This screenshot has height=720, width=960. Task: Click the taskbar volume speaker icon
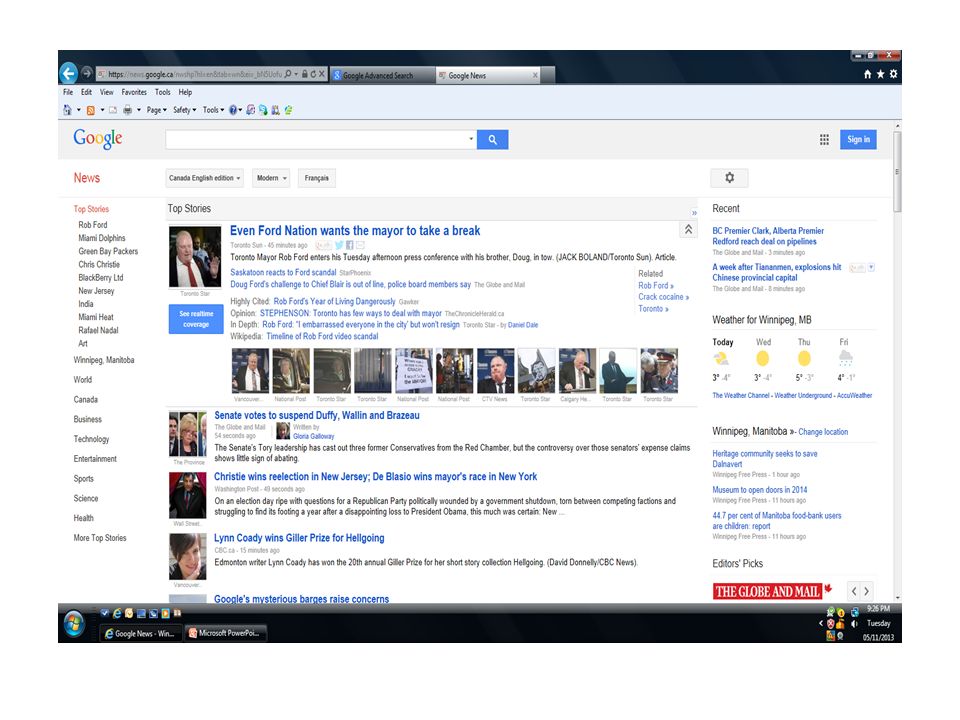[854, 624]
